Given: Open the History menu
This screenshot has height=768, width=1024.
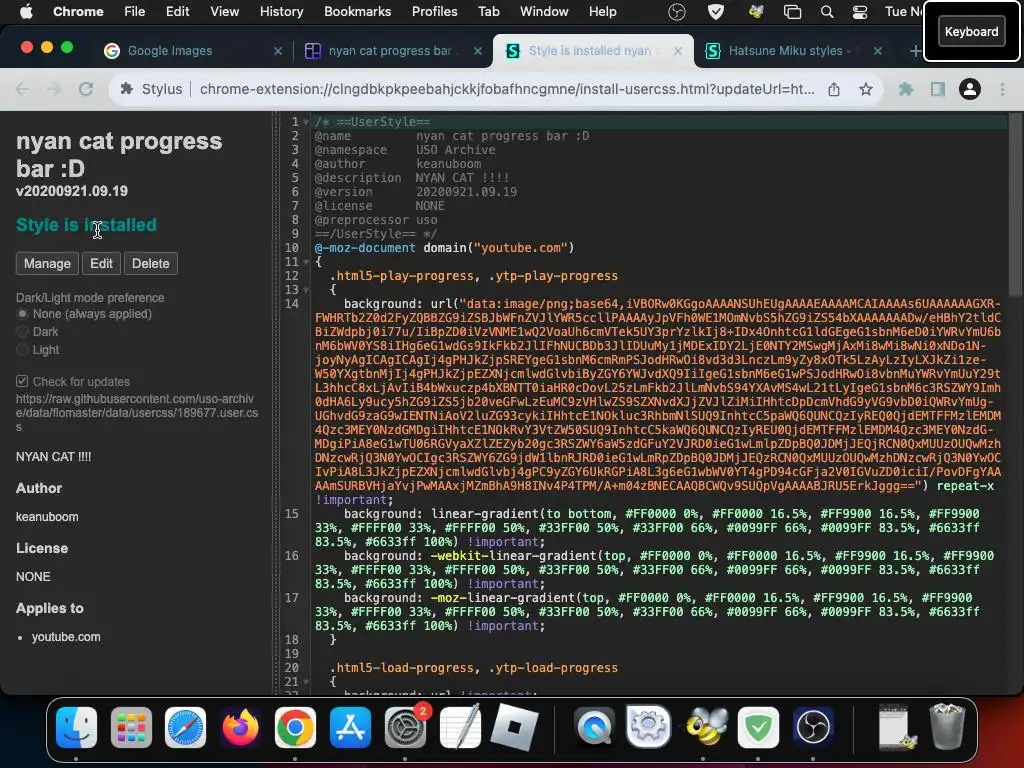Looking at the screenshot, I should [x=281, y=12].
